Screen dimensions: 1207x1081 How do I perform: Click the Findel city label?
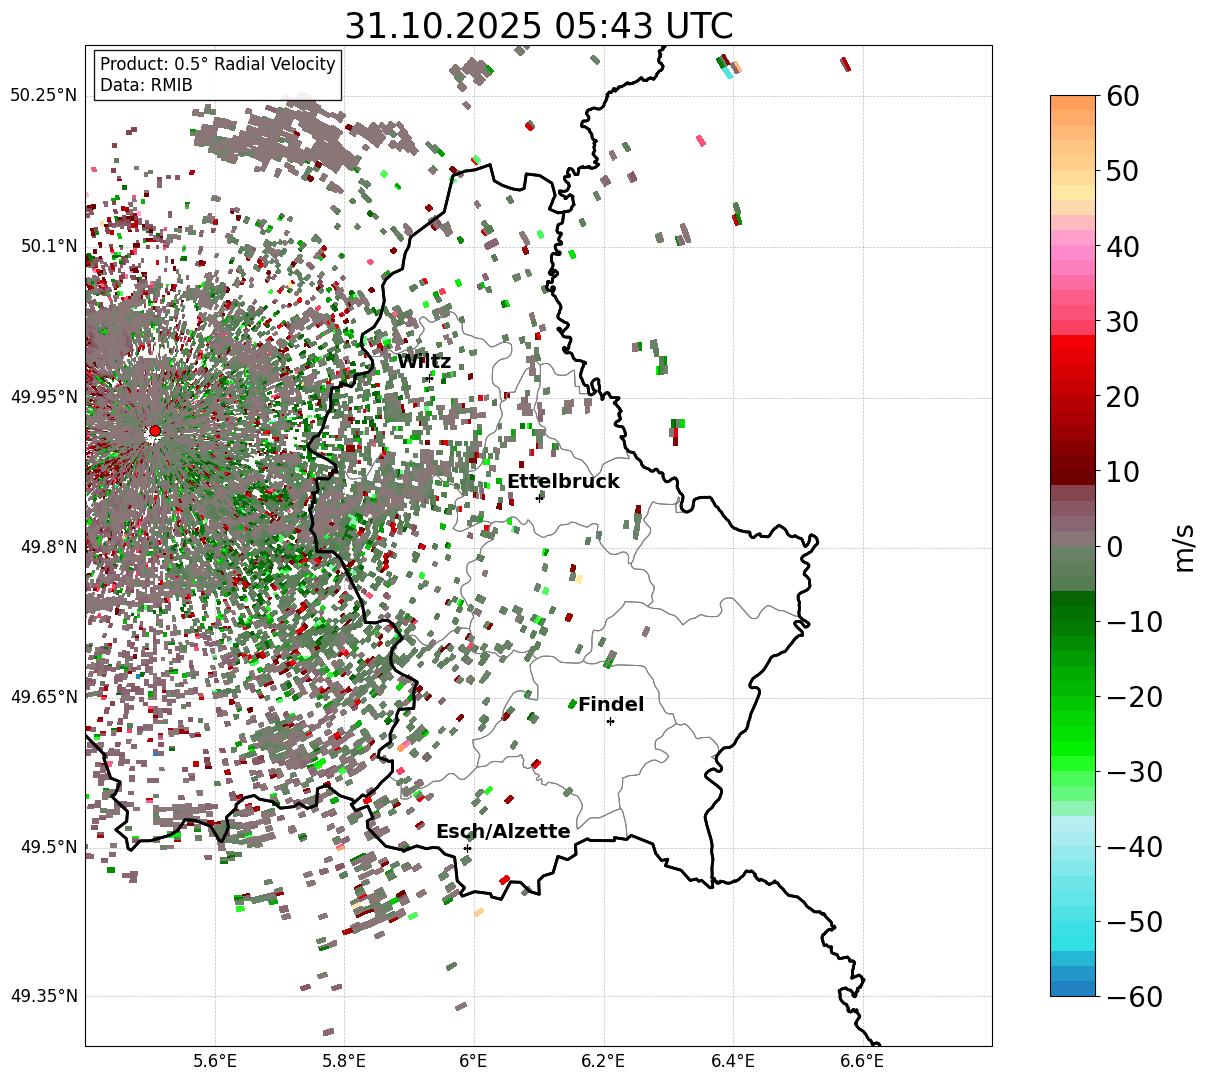point(611,705)
